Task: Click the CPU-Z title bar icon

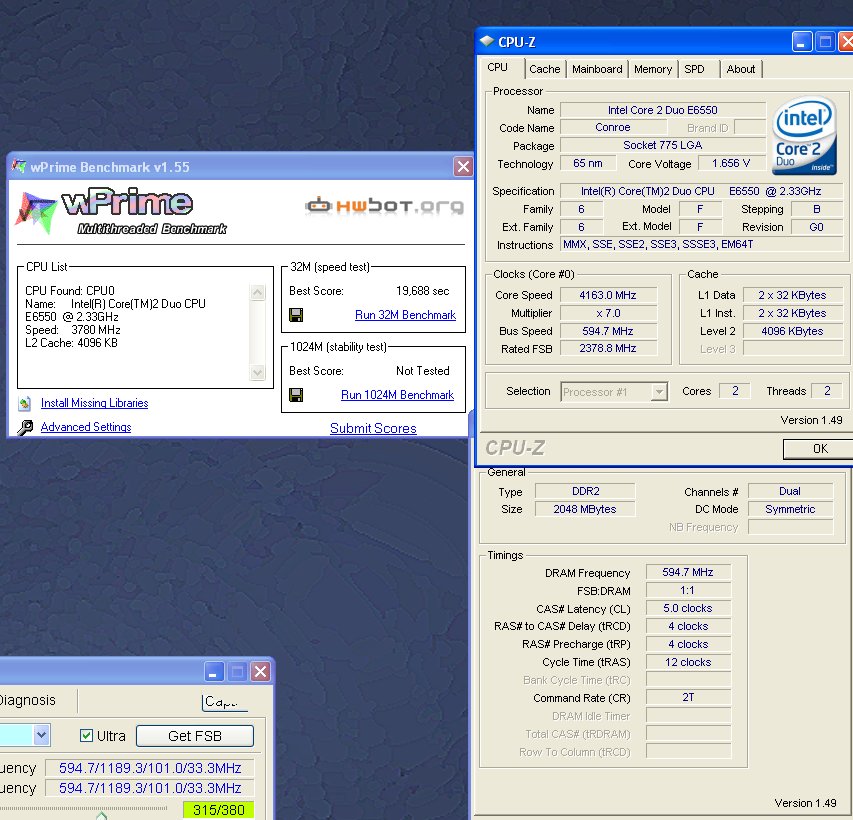Action: [x=486, y=41]
